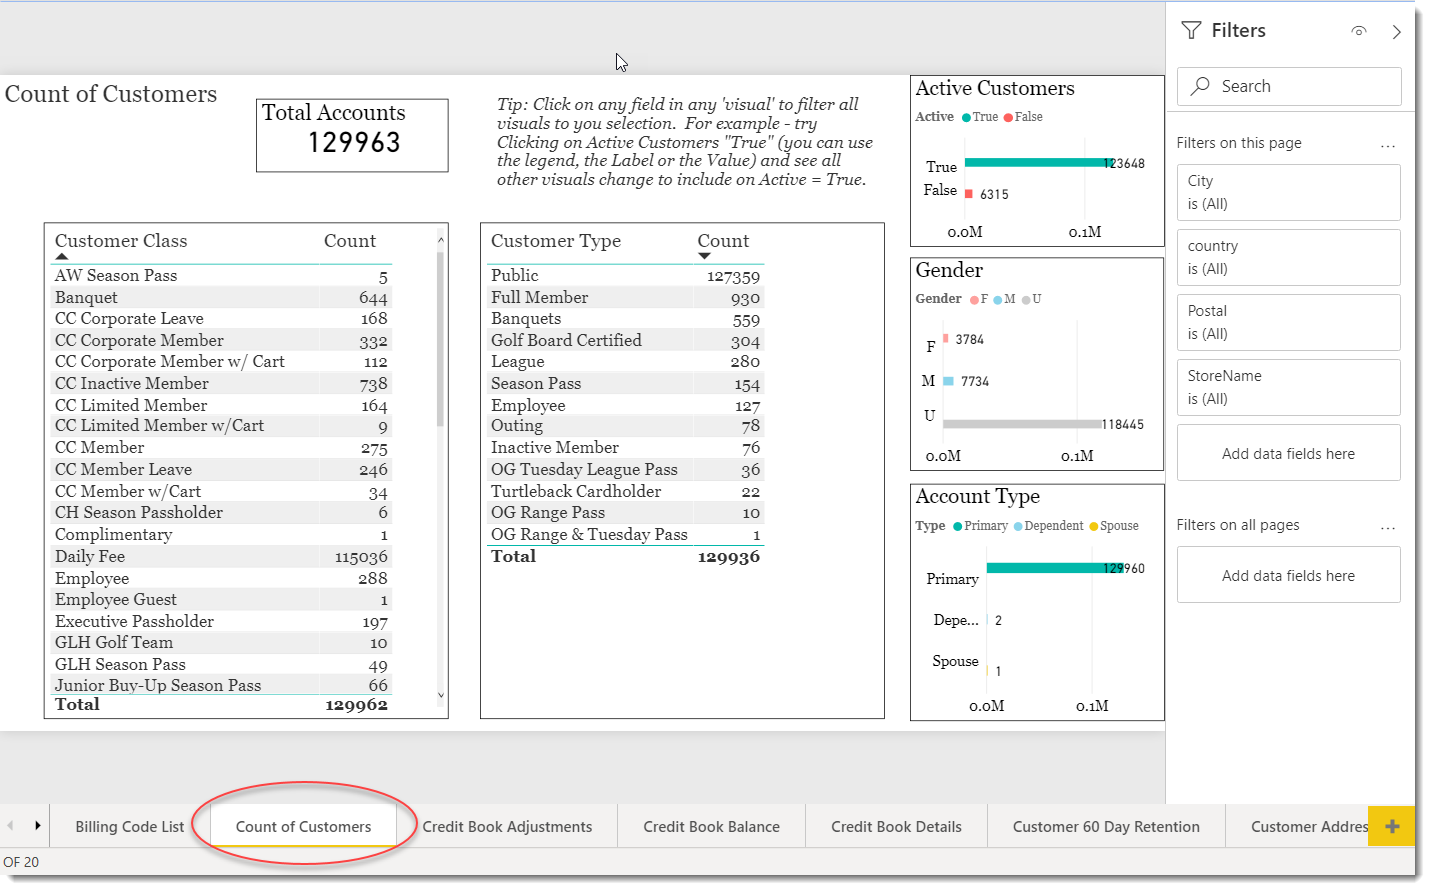The height and width of the screenshot is (890, 1430).
Task: Toggle the True legend item in Active Customers
Action: coord(979,117)
